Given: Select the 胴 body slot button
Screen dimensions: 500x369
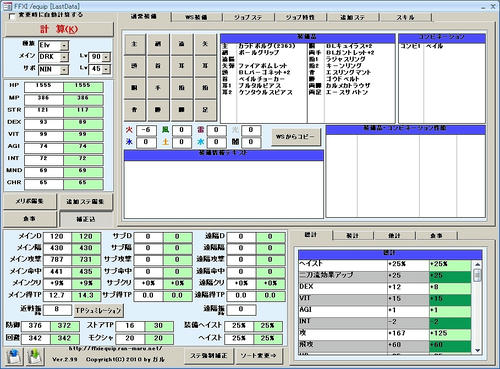Looking at the screenshot, I should click(135, 88).
